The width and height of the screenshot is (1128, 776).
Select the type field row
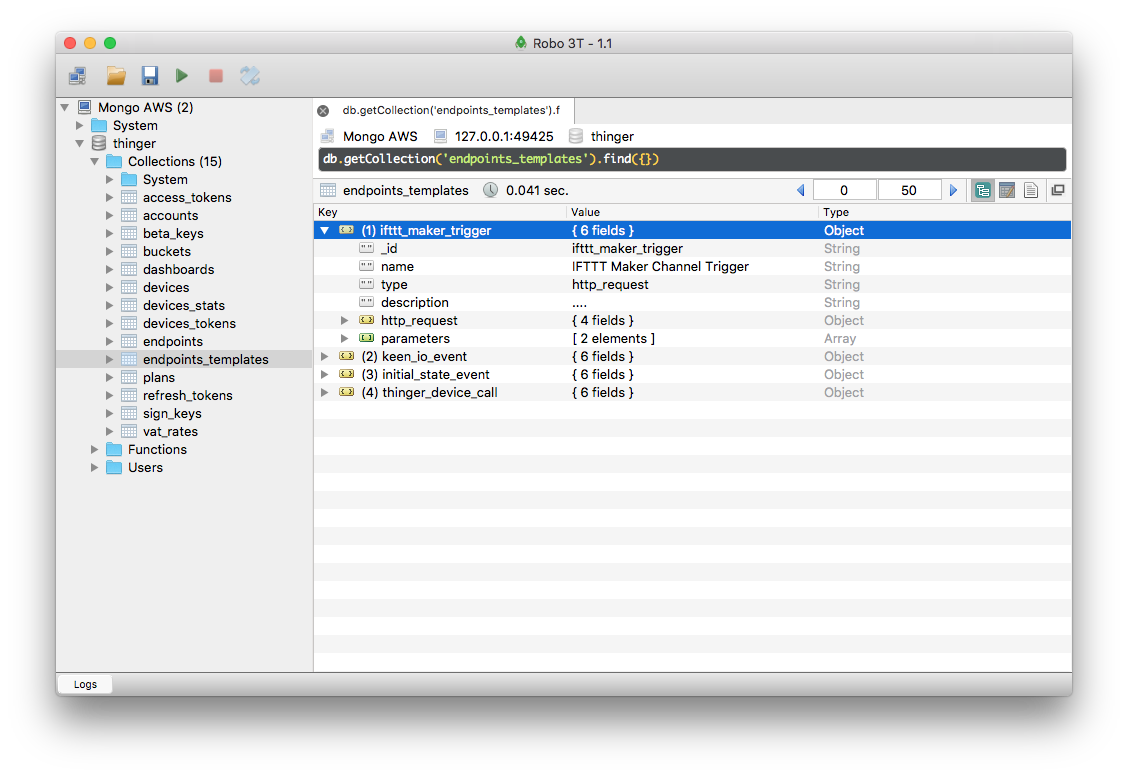coord(692,284)
